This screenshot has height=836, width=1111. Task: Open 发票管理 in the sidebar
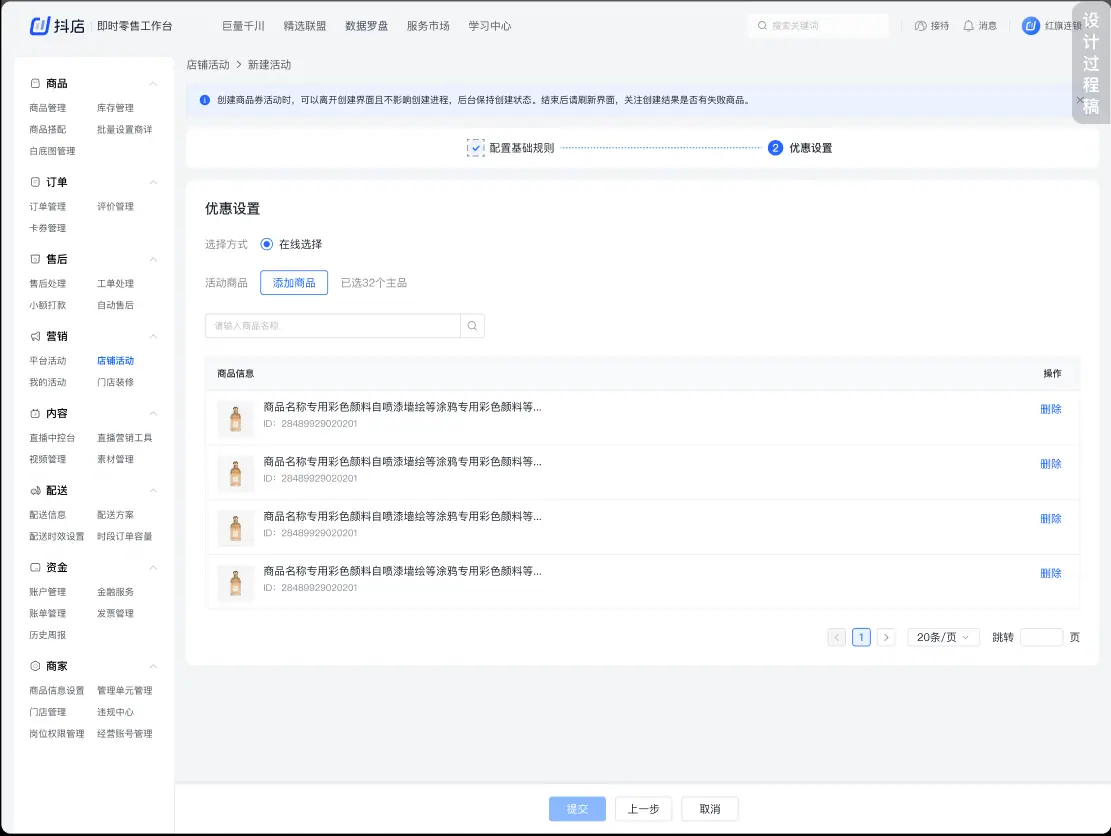115,614
